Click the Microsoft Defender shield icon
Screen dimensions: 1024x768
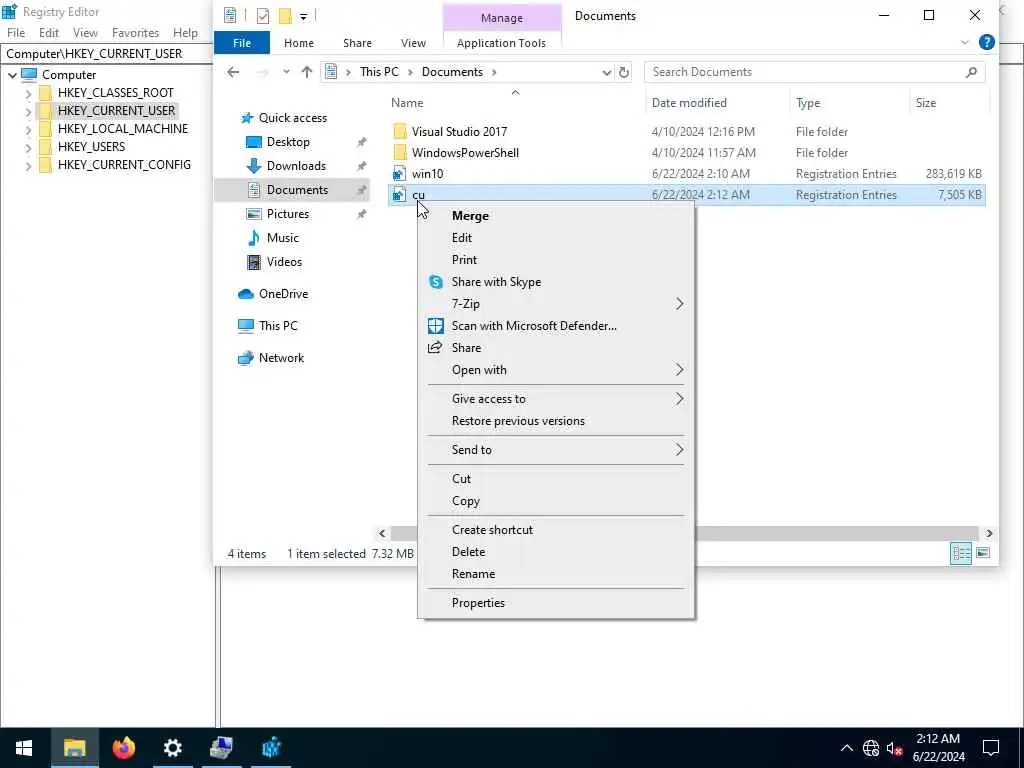(x=436, y=326)
